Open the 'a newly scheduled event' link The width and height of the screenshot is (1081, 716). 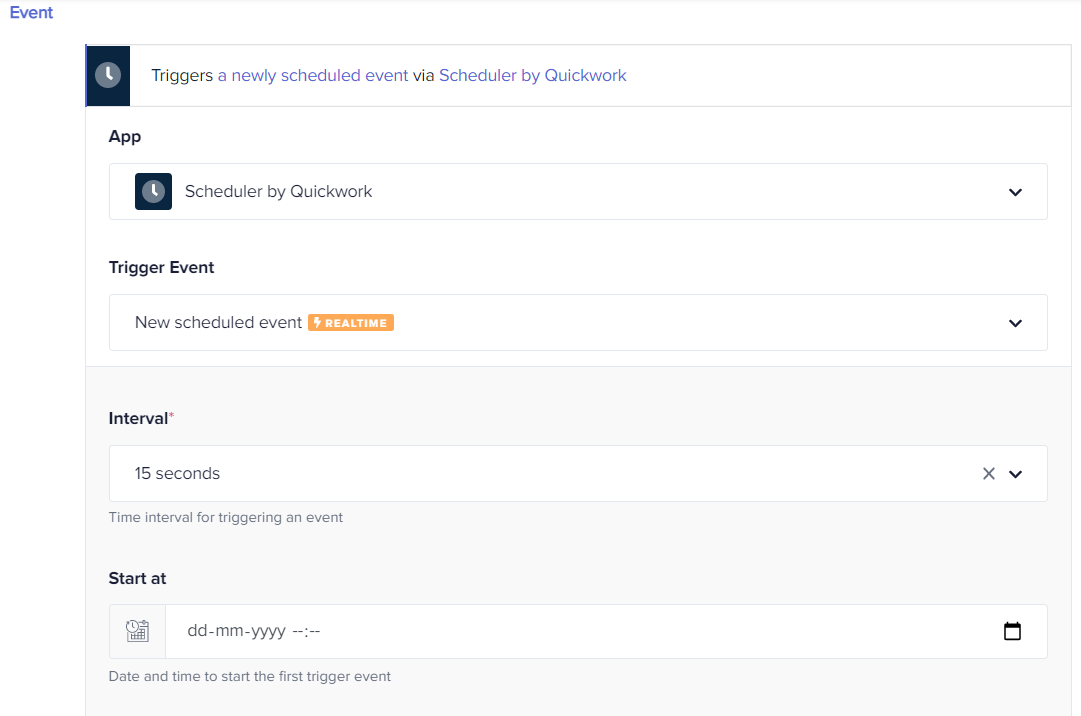[313, 75]
